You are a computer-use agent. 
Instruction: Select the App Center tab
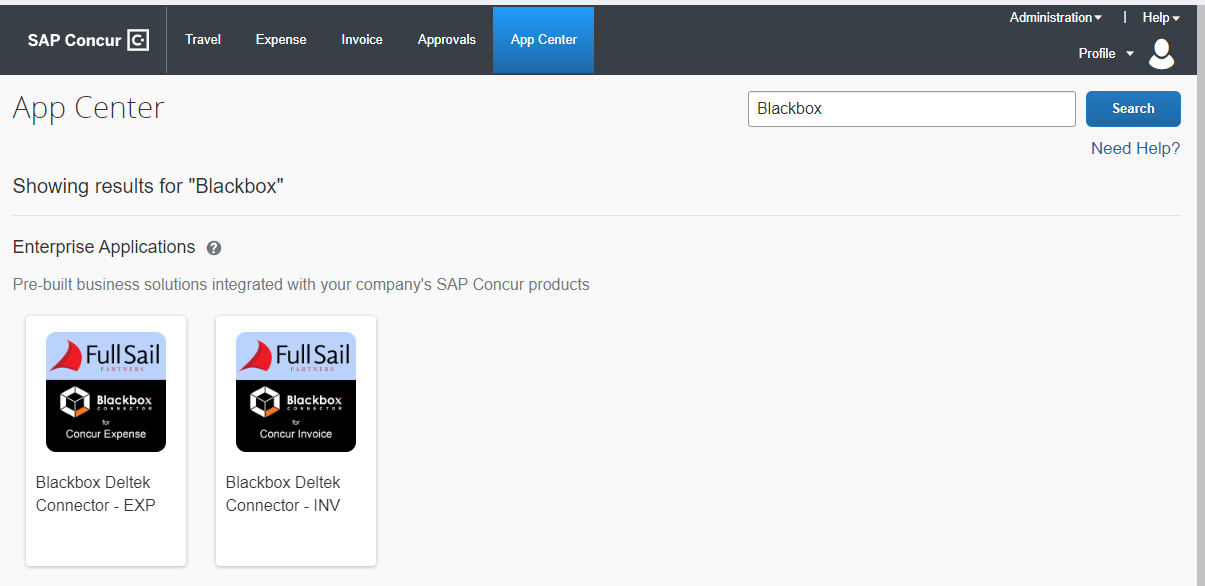pyautogui.click(x=544, y=40)
